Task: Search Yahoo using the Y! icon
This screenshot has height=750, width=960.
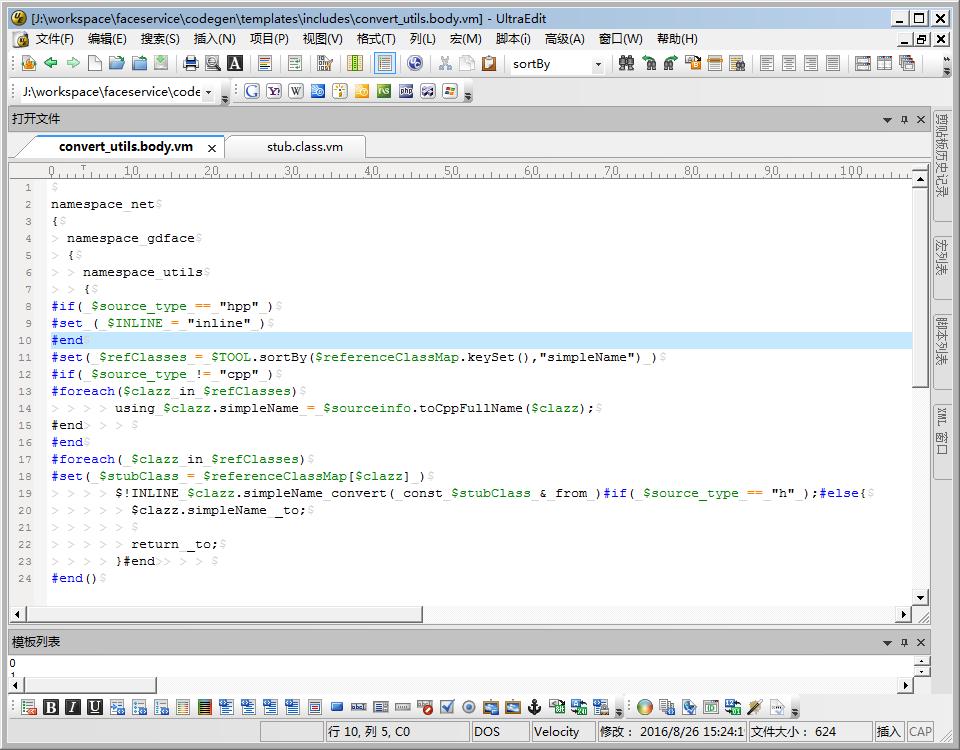Action: 274,91
